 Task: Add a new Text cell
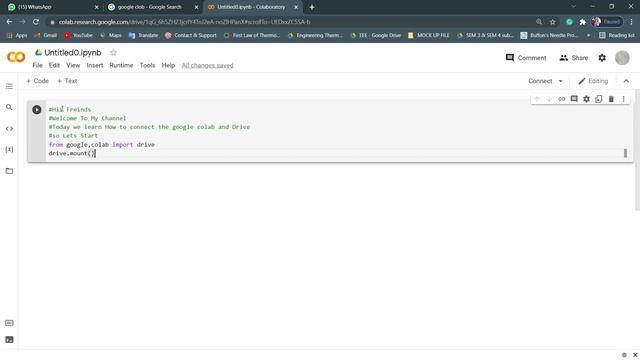click(67, 81)
